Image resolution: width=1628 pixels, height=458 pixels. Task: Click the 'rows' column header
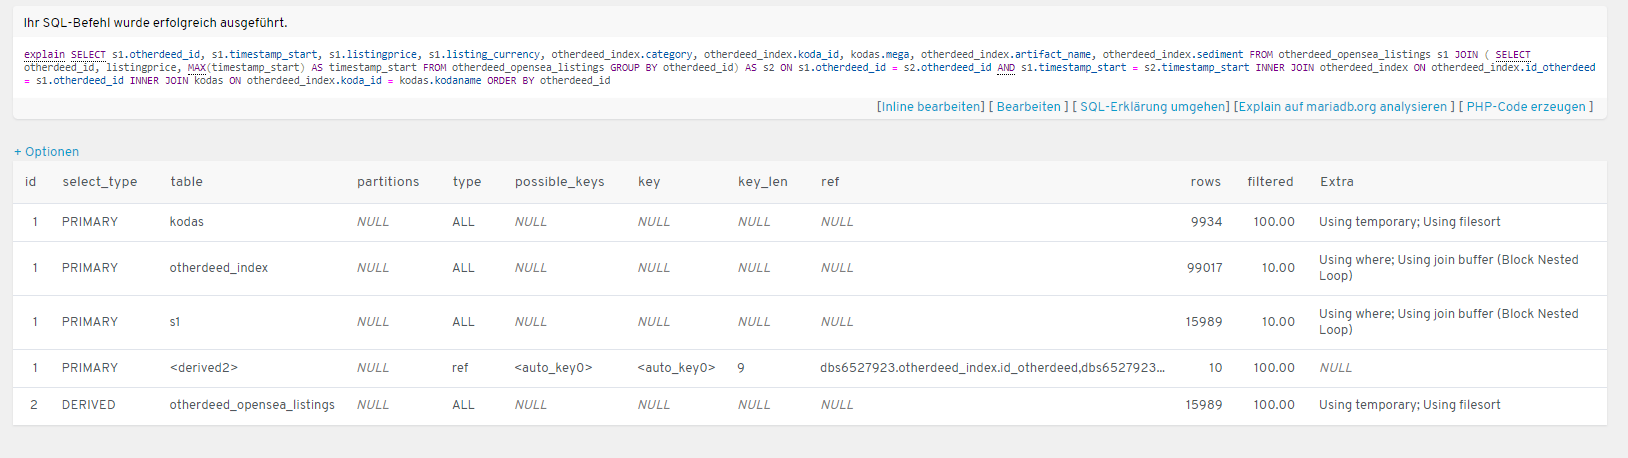click(x=1206, y=182)
